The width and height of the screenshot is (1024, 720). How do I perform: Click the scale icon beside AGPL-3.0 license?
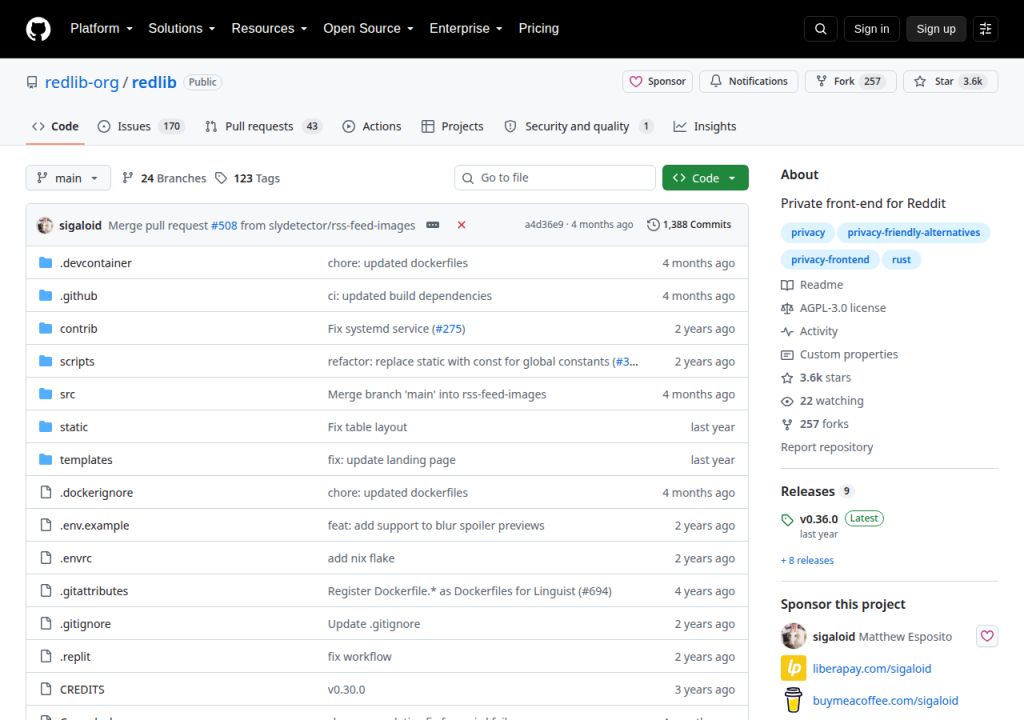pos(787,308)
